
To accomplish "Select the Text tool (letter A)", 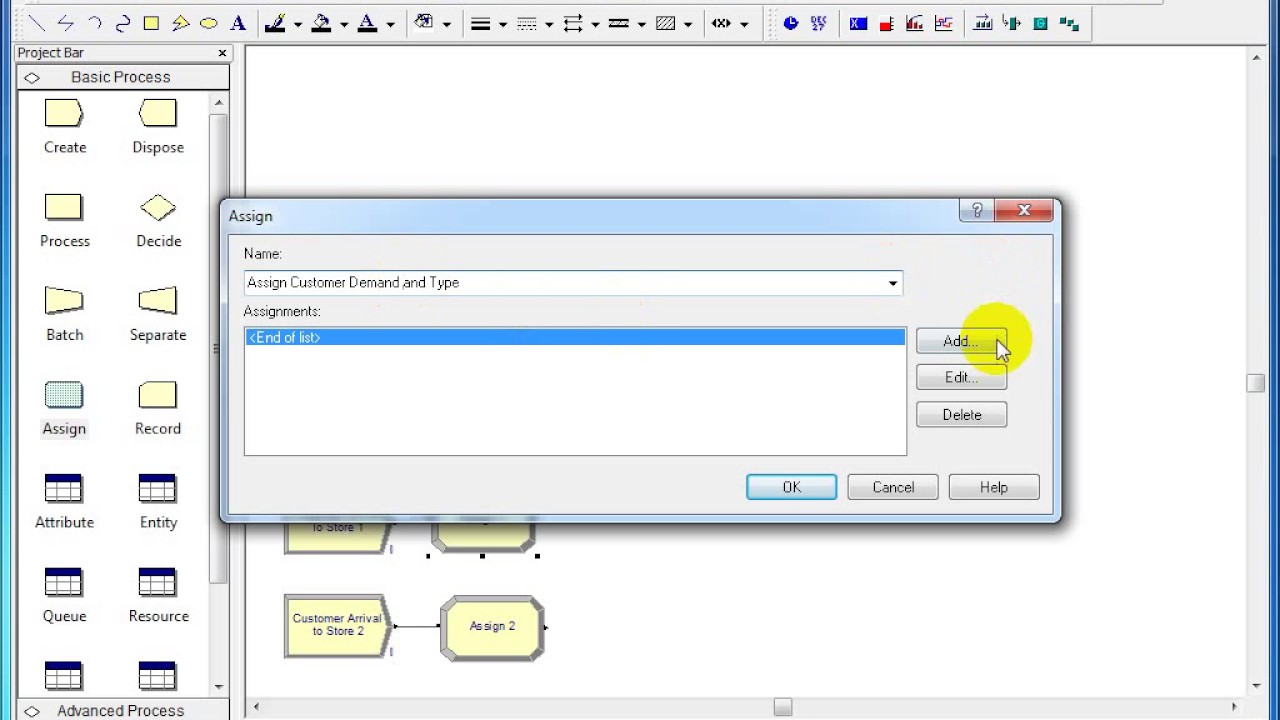I will pyautogui.click(x=238, y=23).
